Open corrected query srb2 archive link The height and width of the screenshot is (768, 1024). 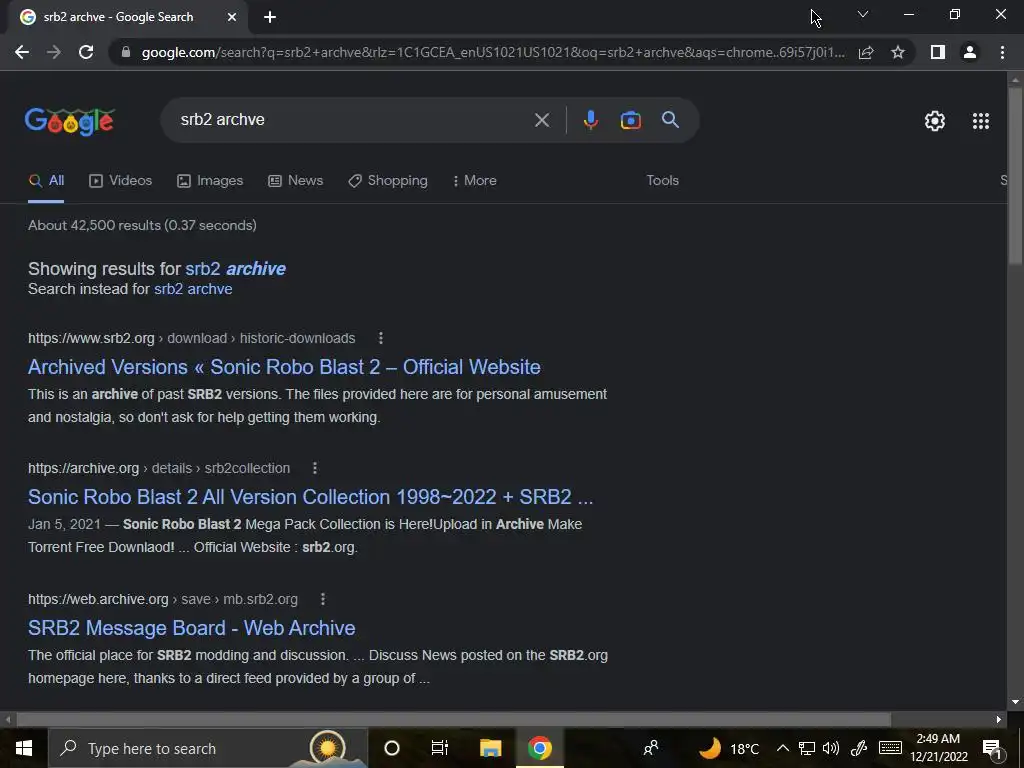(235, 268)
